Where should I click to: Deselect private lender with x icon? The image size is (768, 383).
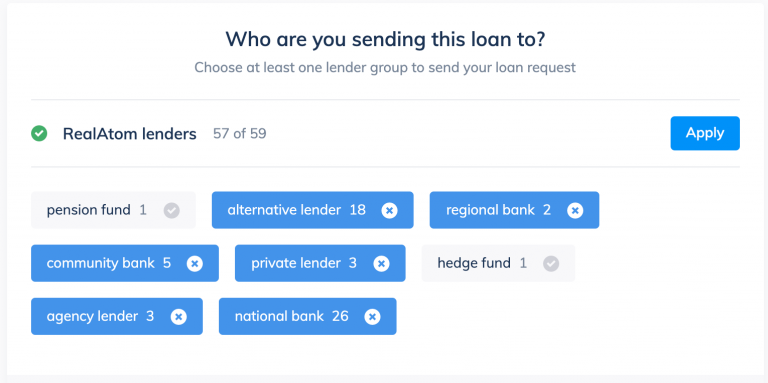[x=381, y=263]
